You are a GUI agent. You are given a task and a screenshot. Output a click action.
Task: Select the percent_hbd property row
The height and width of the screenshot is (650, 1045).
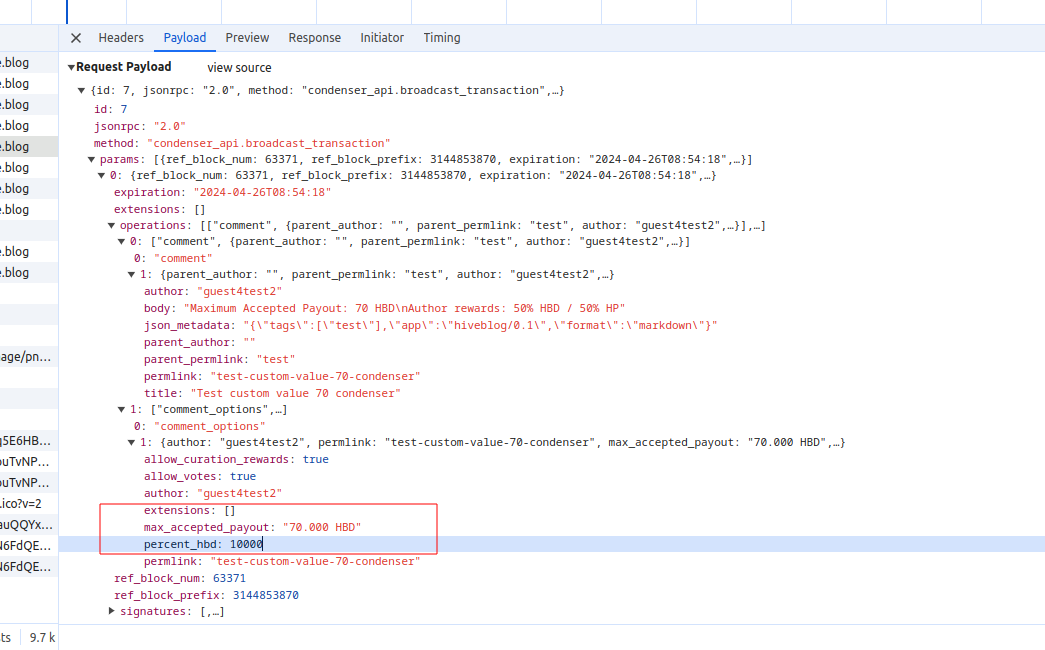coord(203,544)
